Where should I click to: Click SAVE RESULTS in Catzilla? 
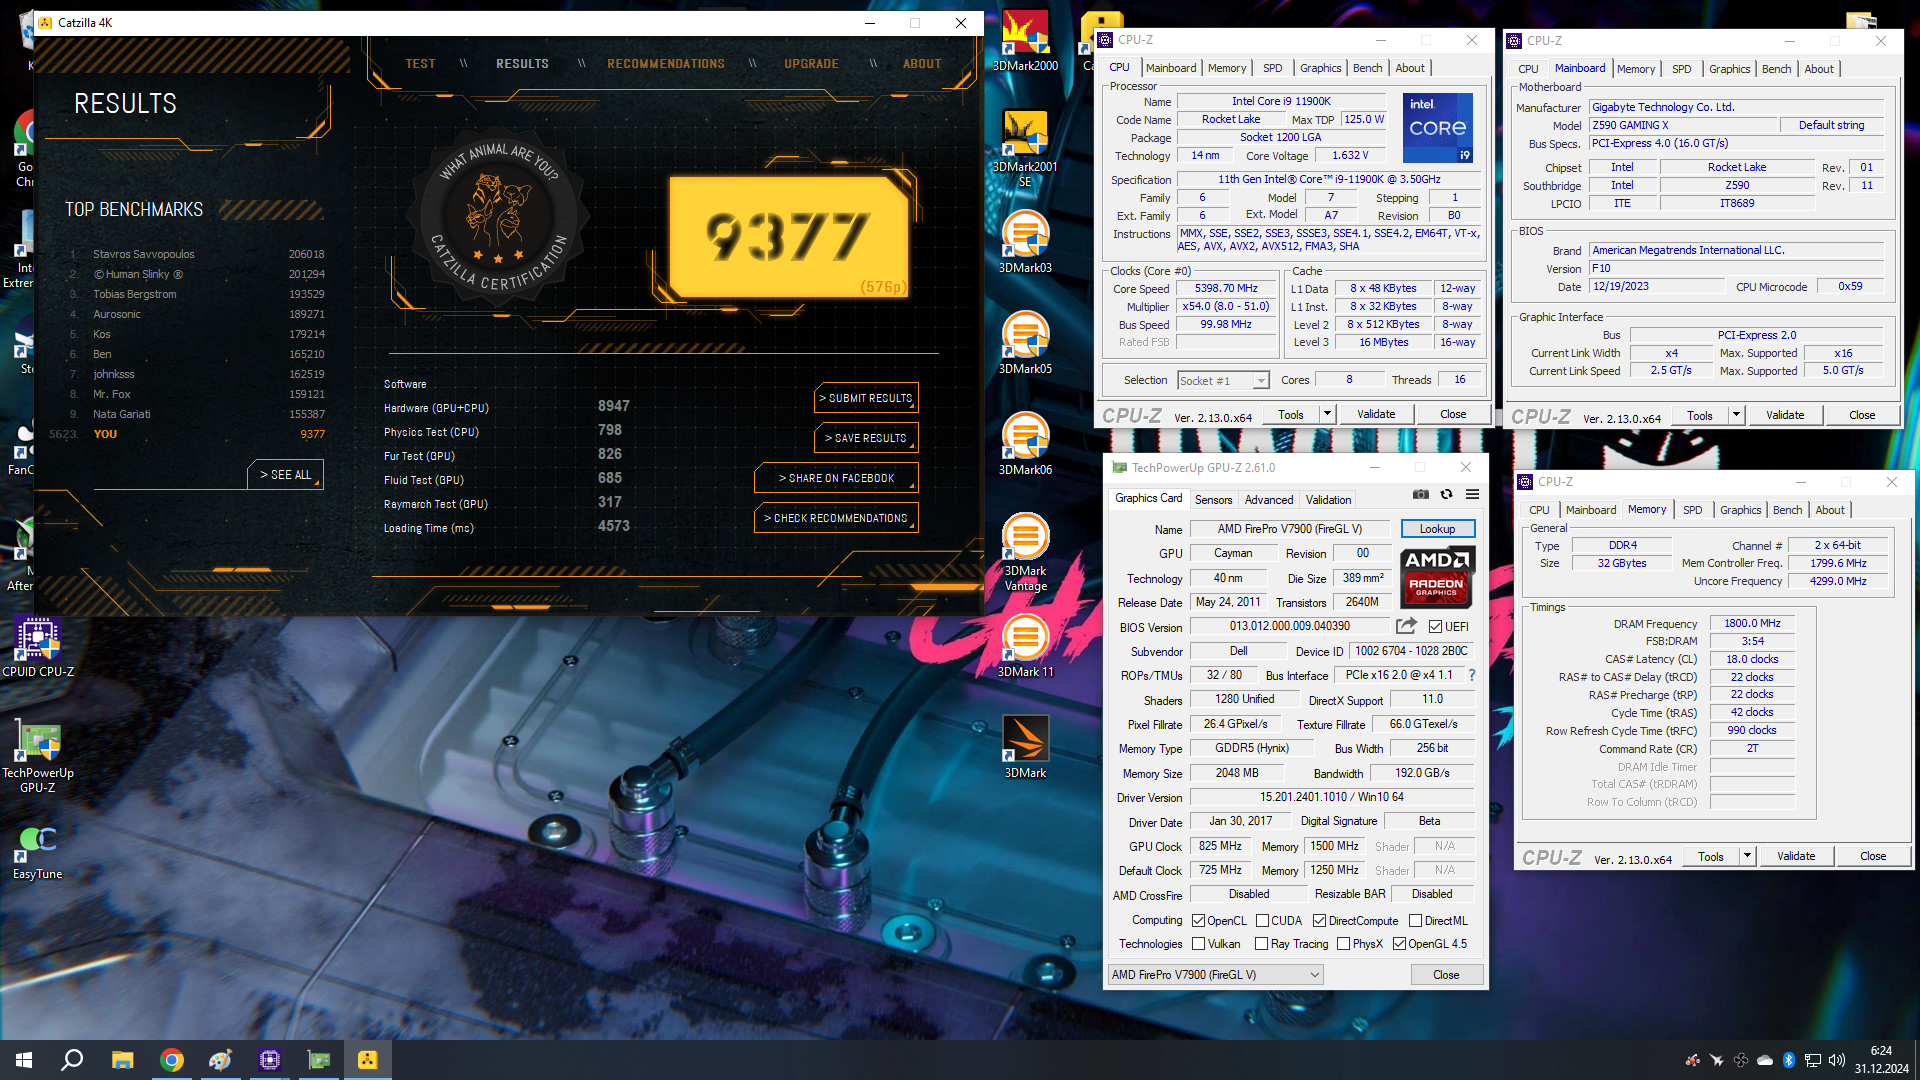866,438
